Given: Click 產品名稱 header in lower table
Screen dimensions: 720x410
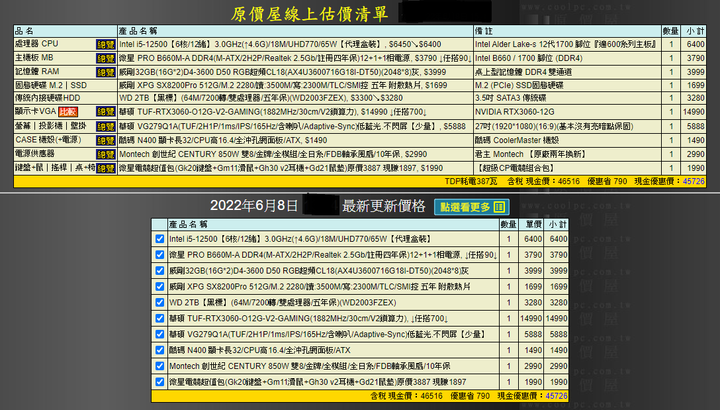Looking at the screenshot, I should pyautogui.click(x=188, y=225).
